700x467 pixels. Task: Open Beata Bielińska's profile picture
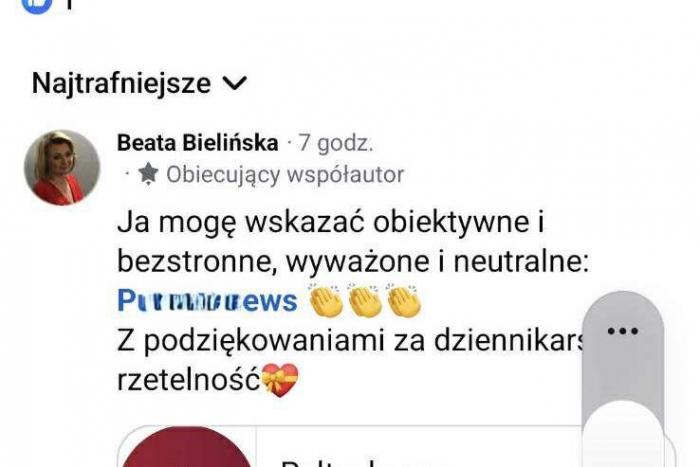click(62, 168)
